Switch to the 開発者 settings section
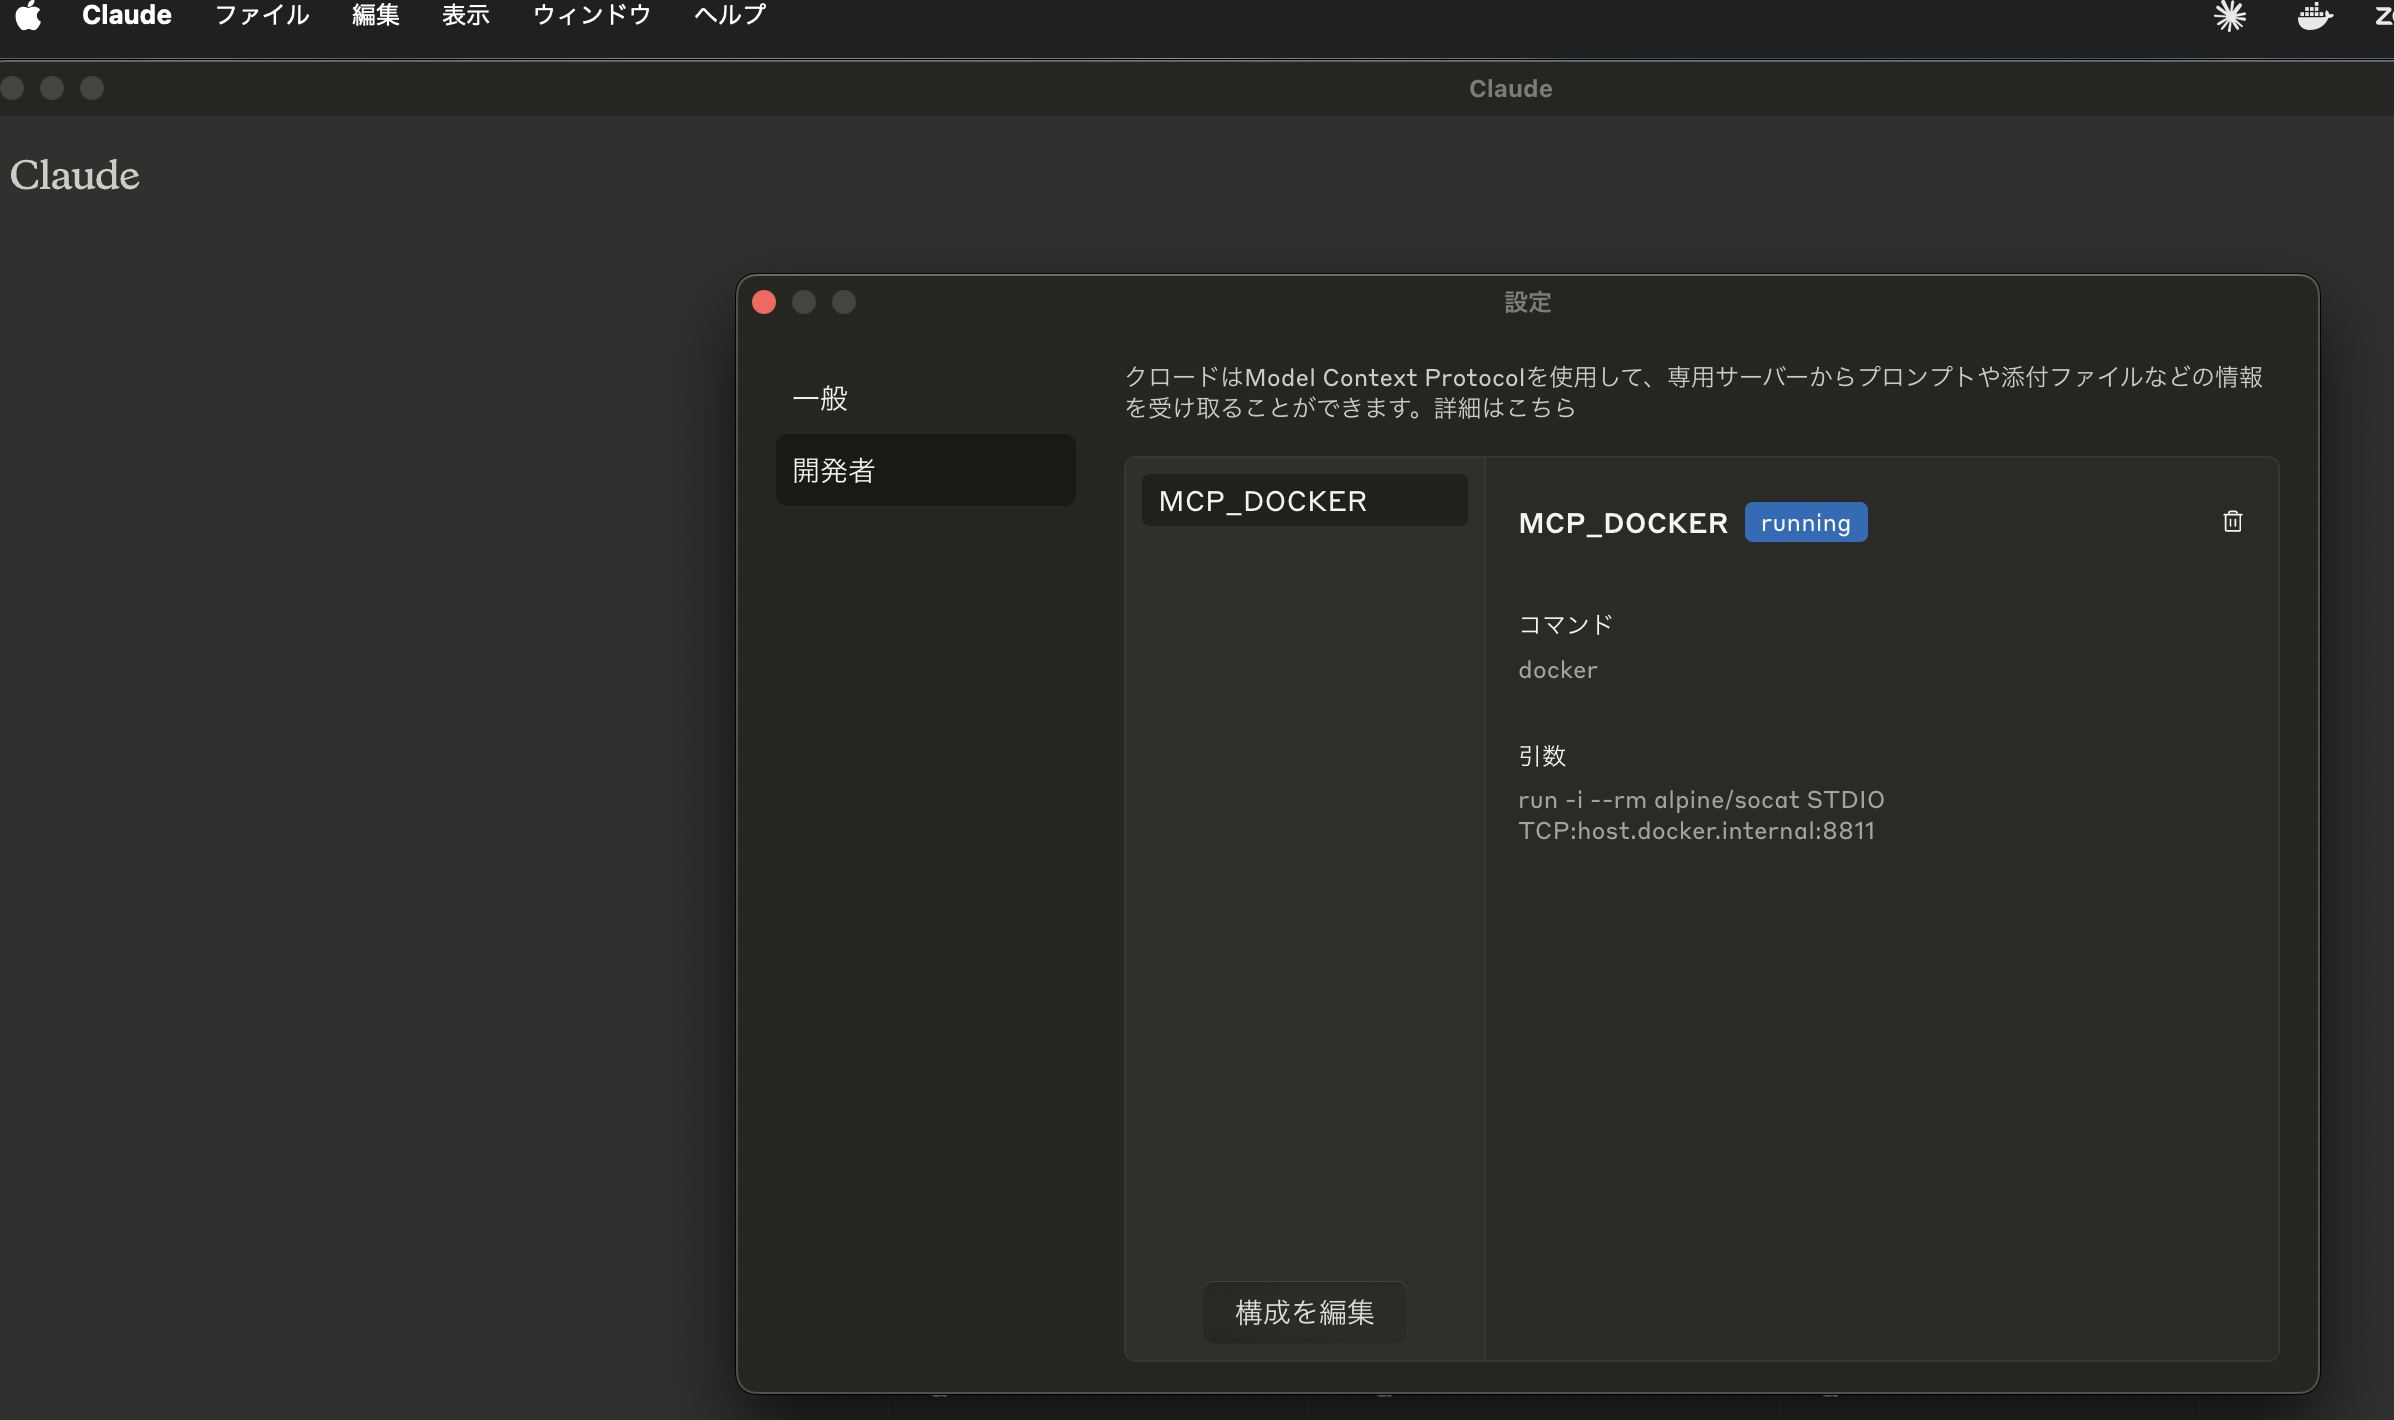 [x=832, y=470]
